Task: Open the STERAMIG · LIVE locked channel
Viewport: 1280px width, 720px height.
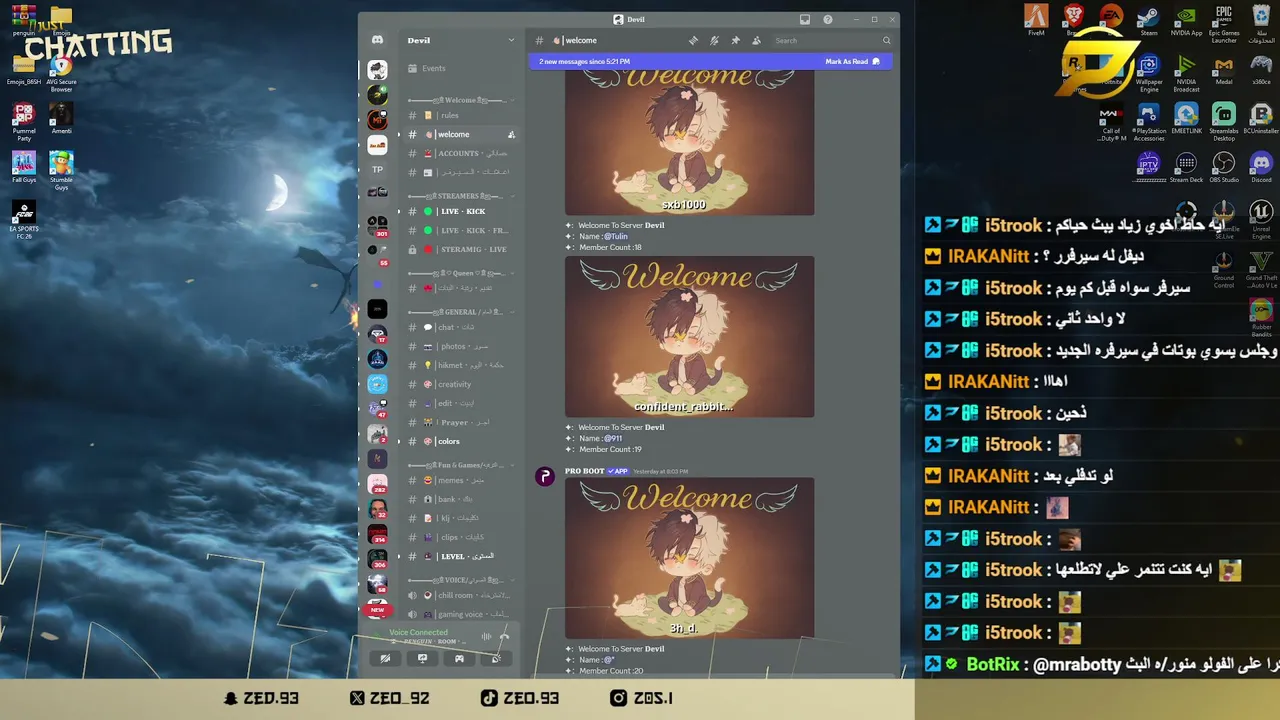Action: click(461, 249)
